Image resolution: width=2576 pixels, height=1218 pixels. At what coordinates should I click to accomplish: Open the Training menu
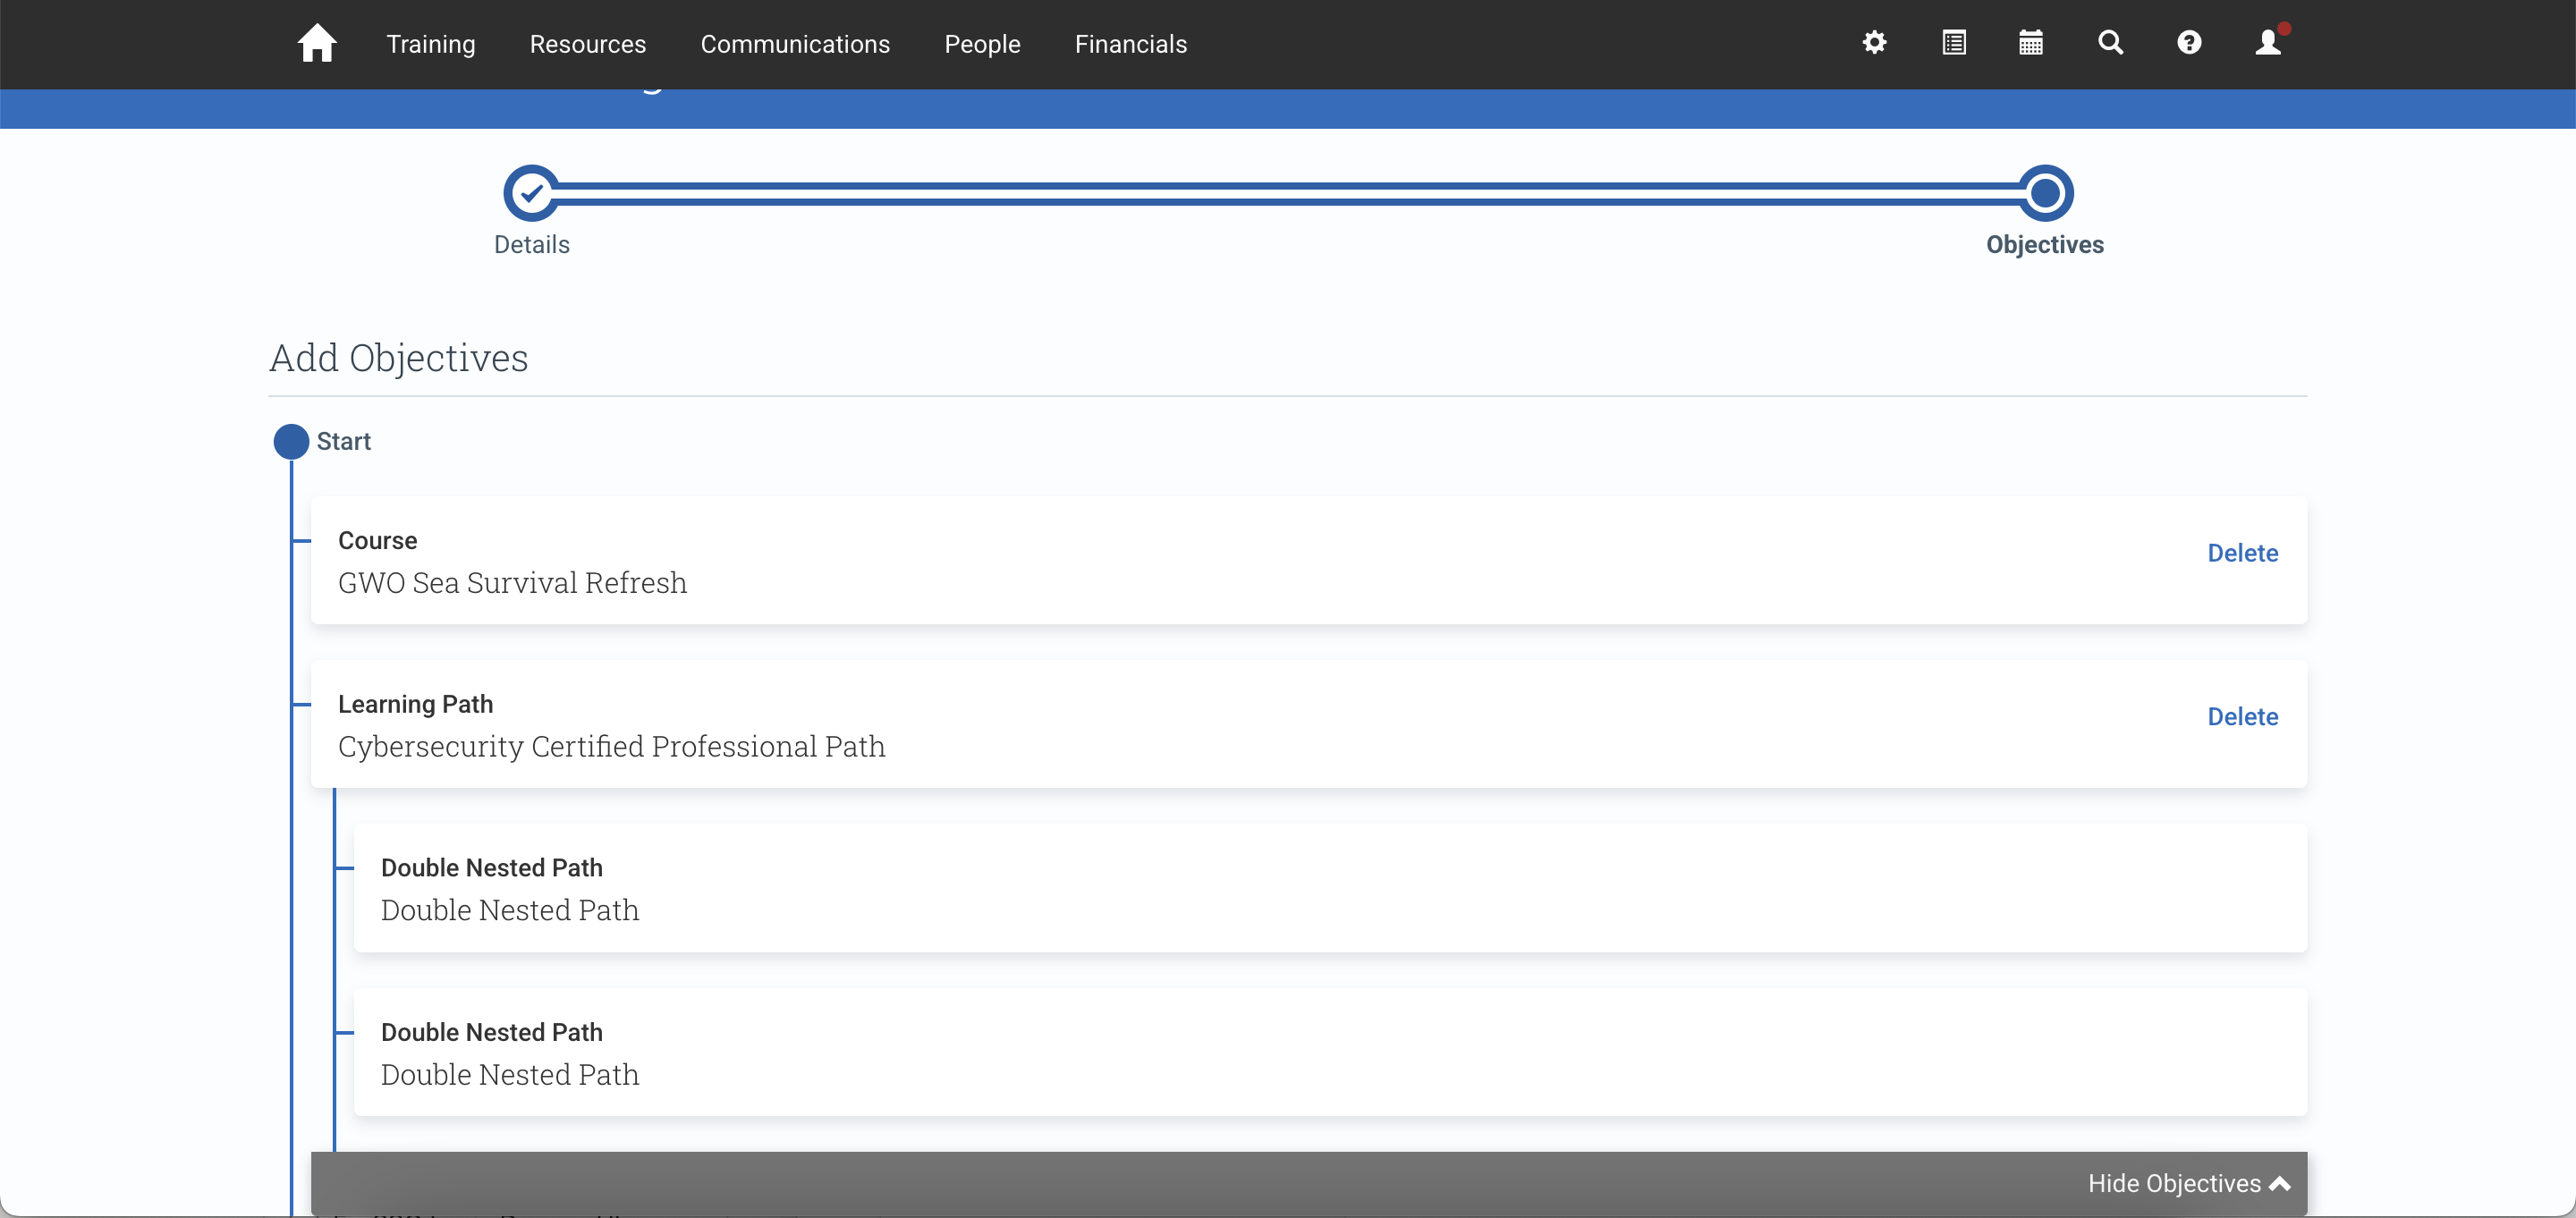coord(431,44)
